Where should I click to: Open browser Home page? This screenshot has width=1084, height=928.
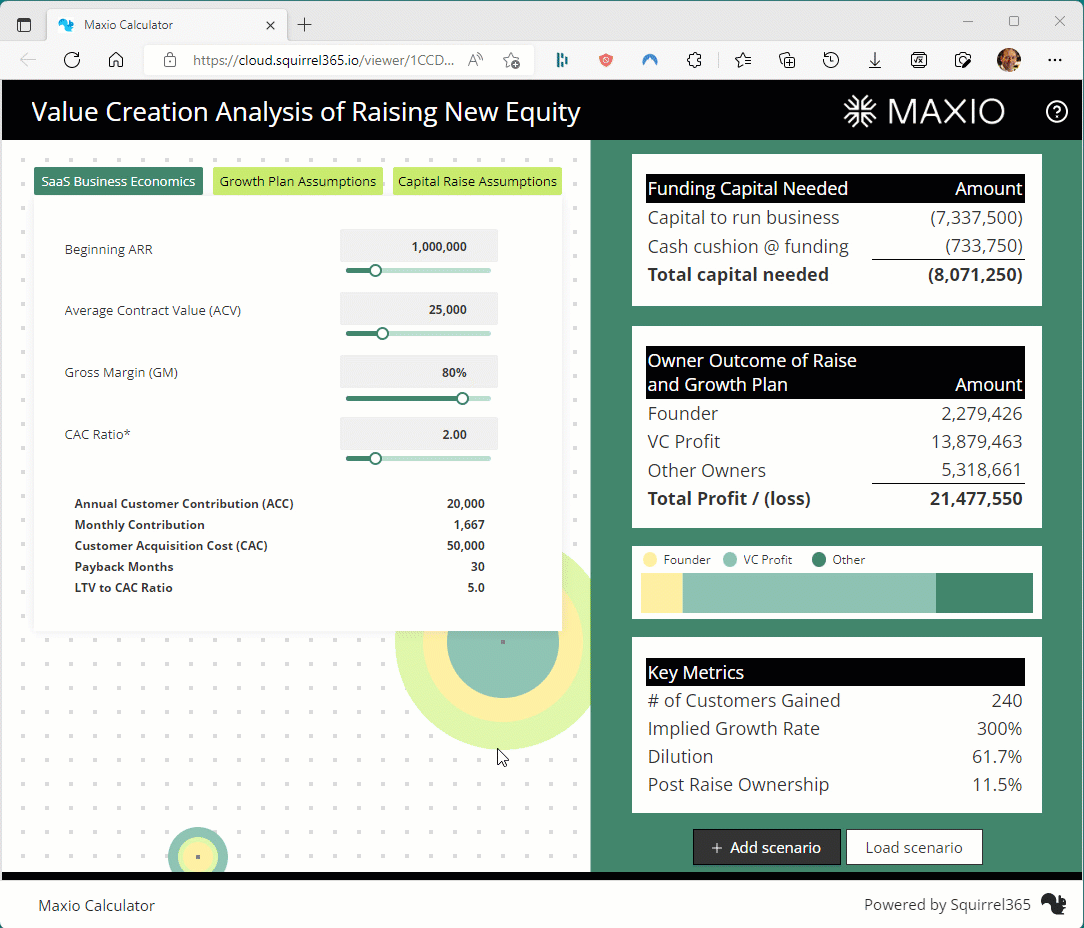click(115, 60)
